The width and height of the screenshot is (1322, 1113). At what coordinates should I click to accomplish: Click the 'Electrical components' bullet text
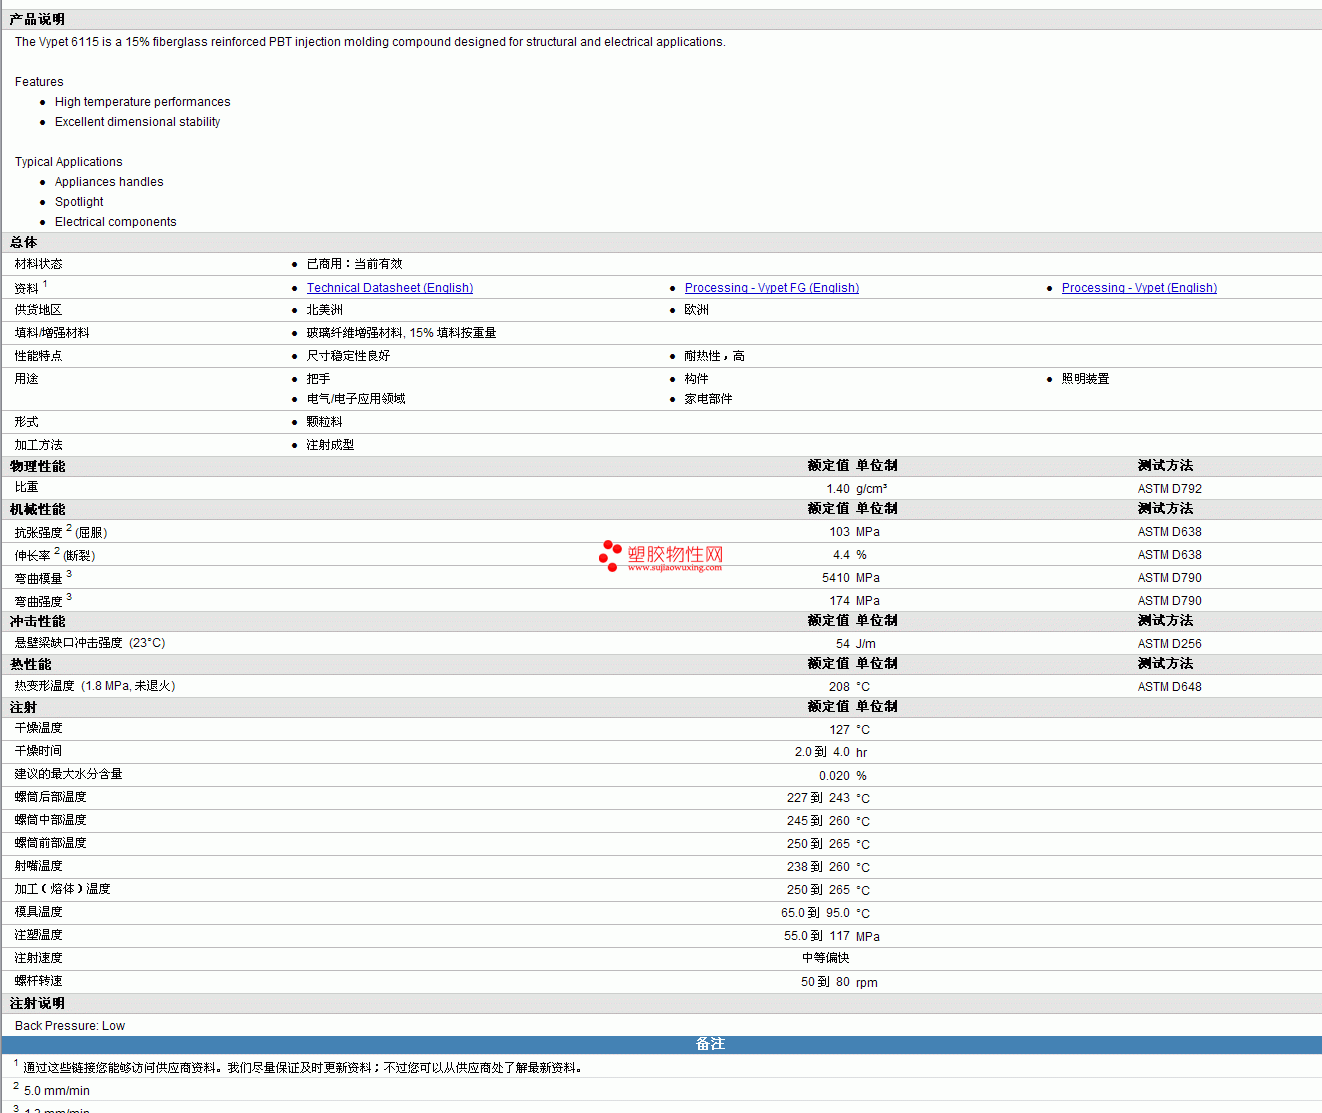(116, 222)
